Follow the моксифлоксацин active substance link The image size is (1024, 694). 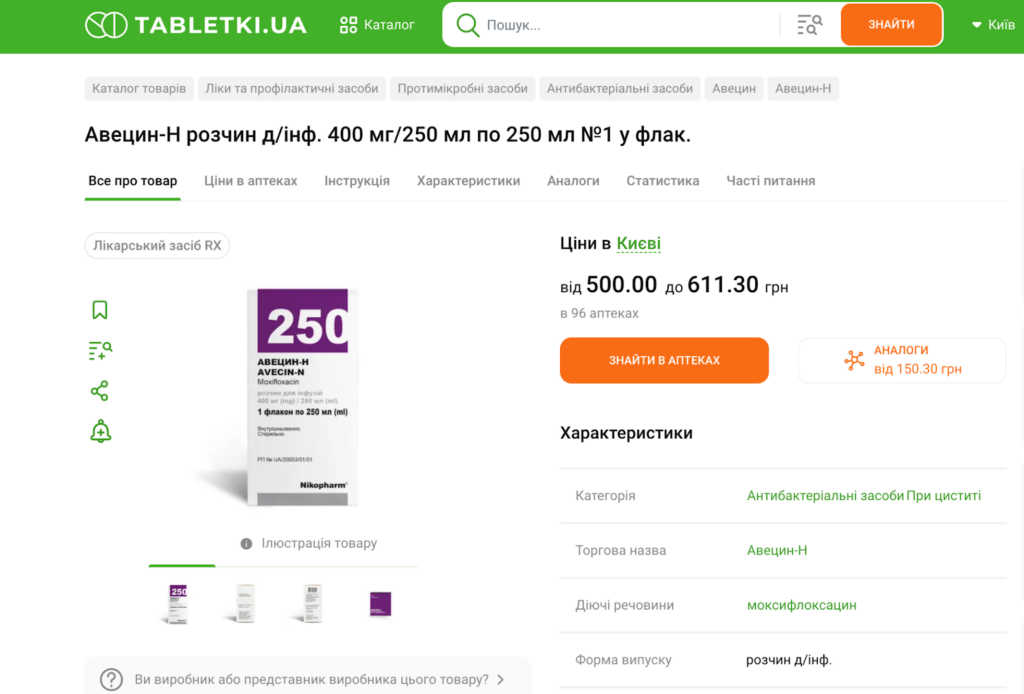click(x=801, y=605)
